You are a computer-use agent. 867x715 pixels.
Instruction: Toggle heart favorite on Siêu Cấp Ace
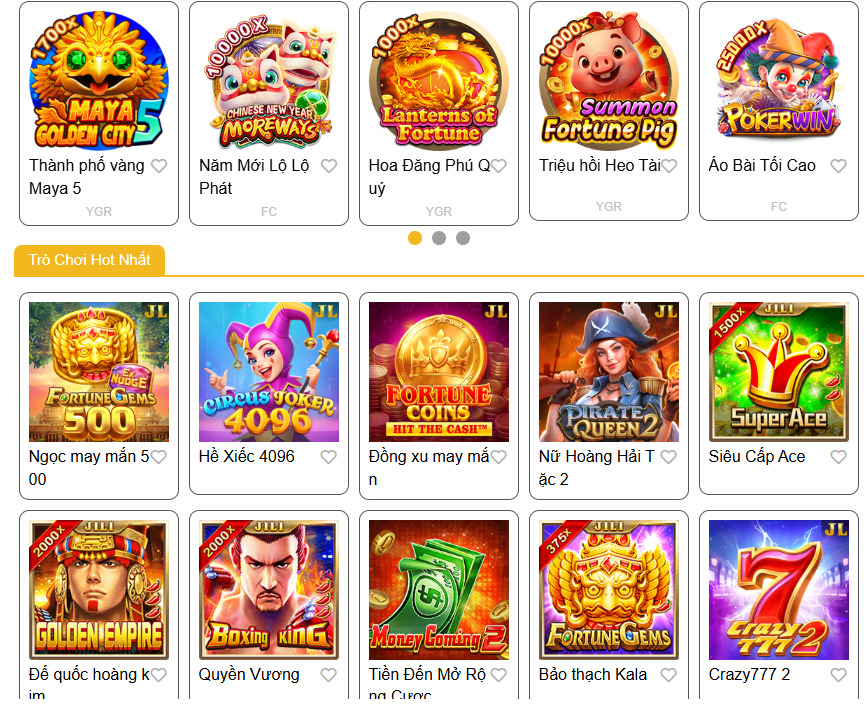839,457
